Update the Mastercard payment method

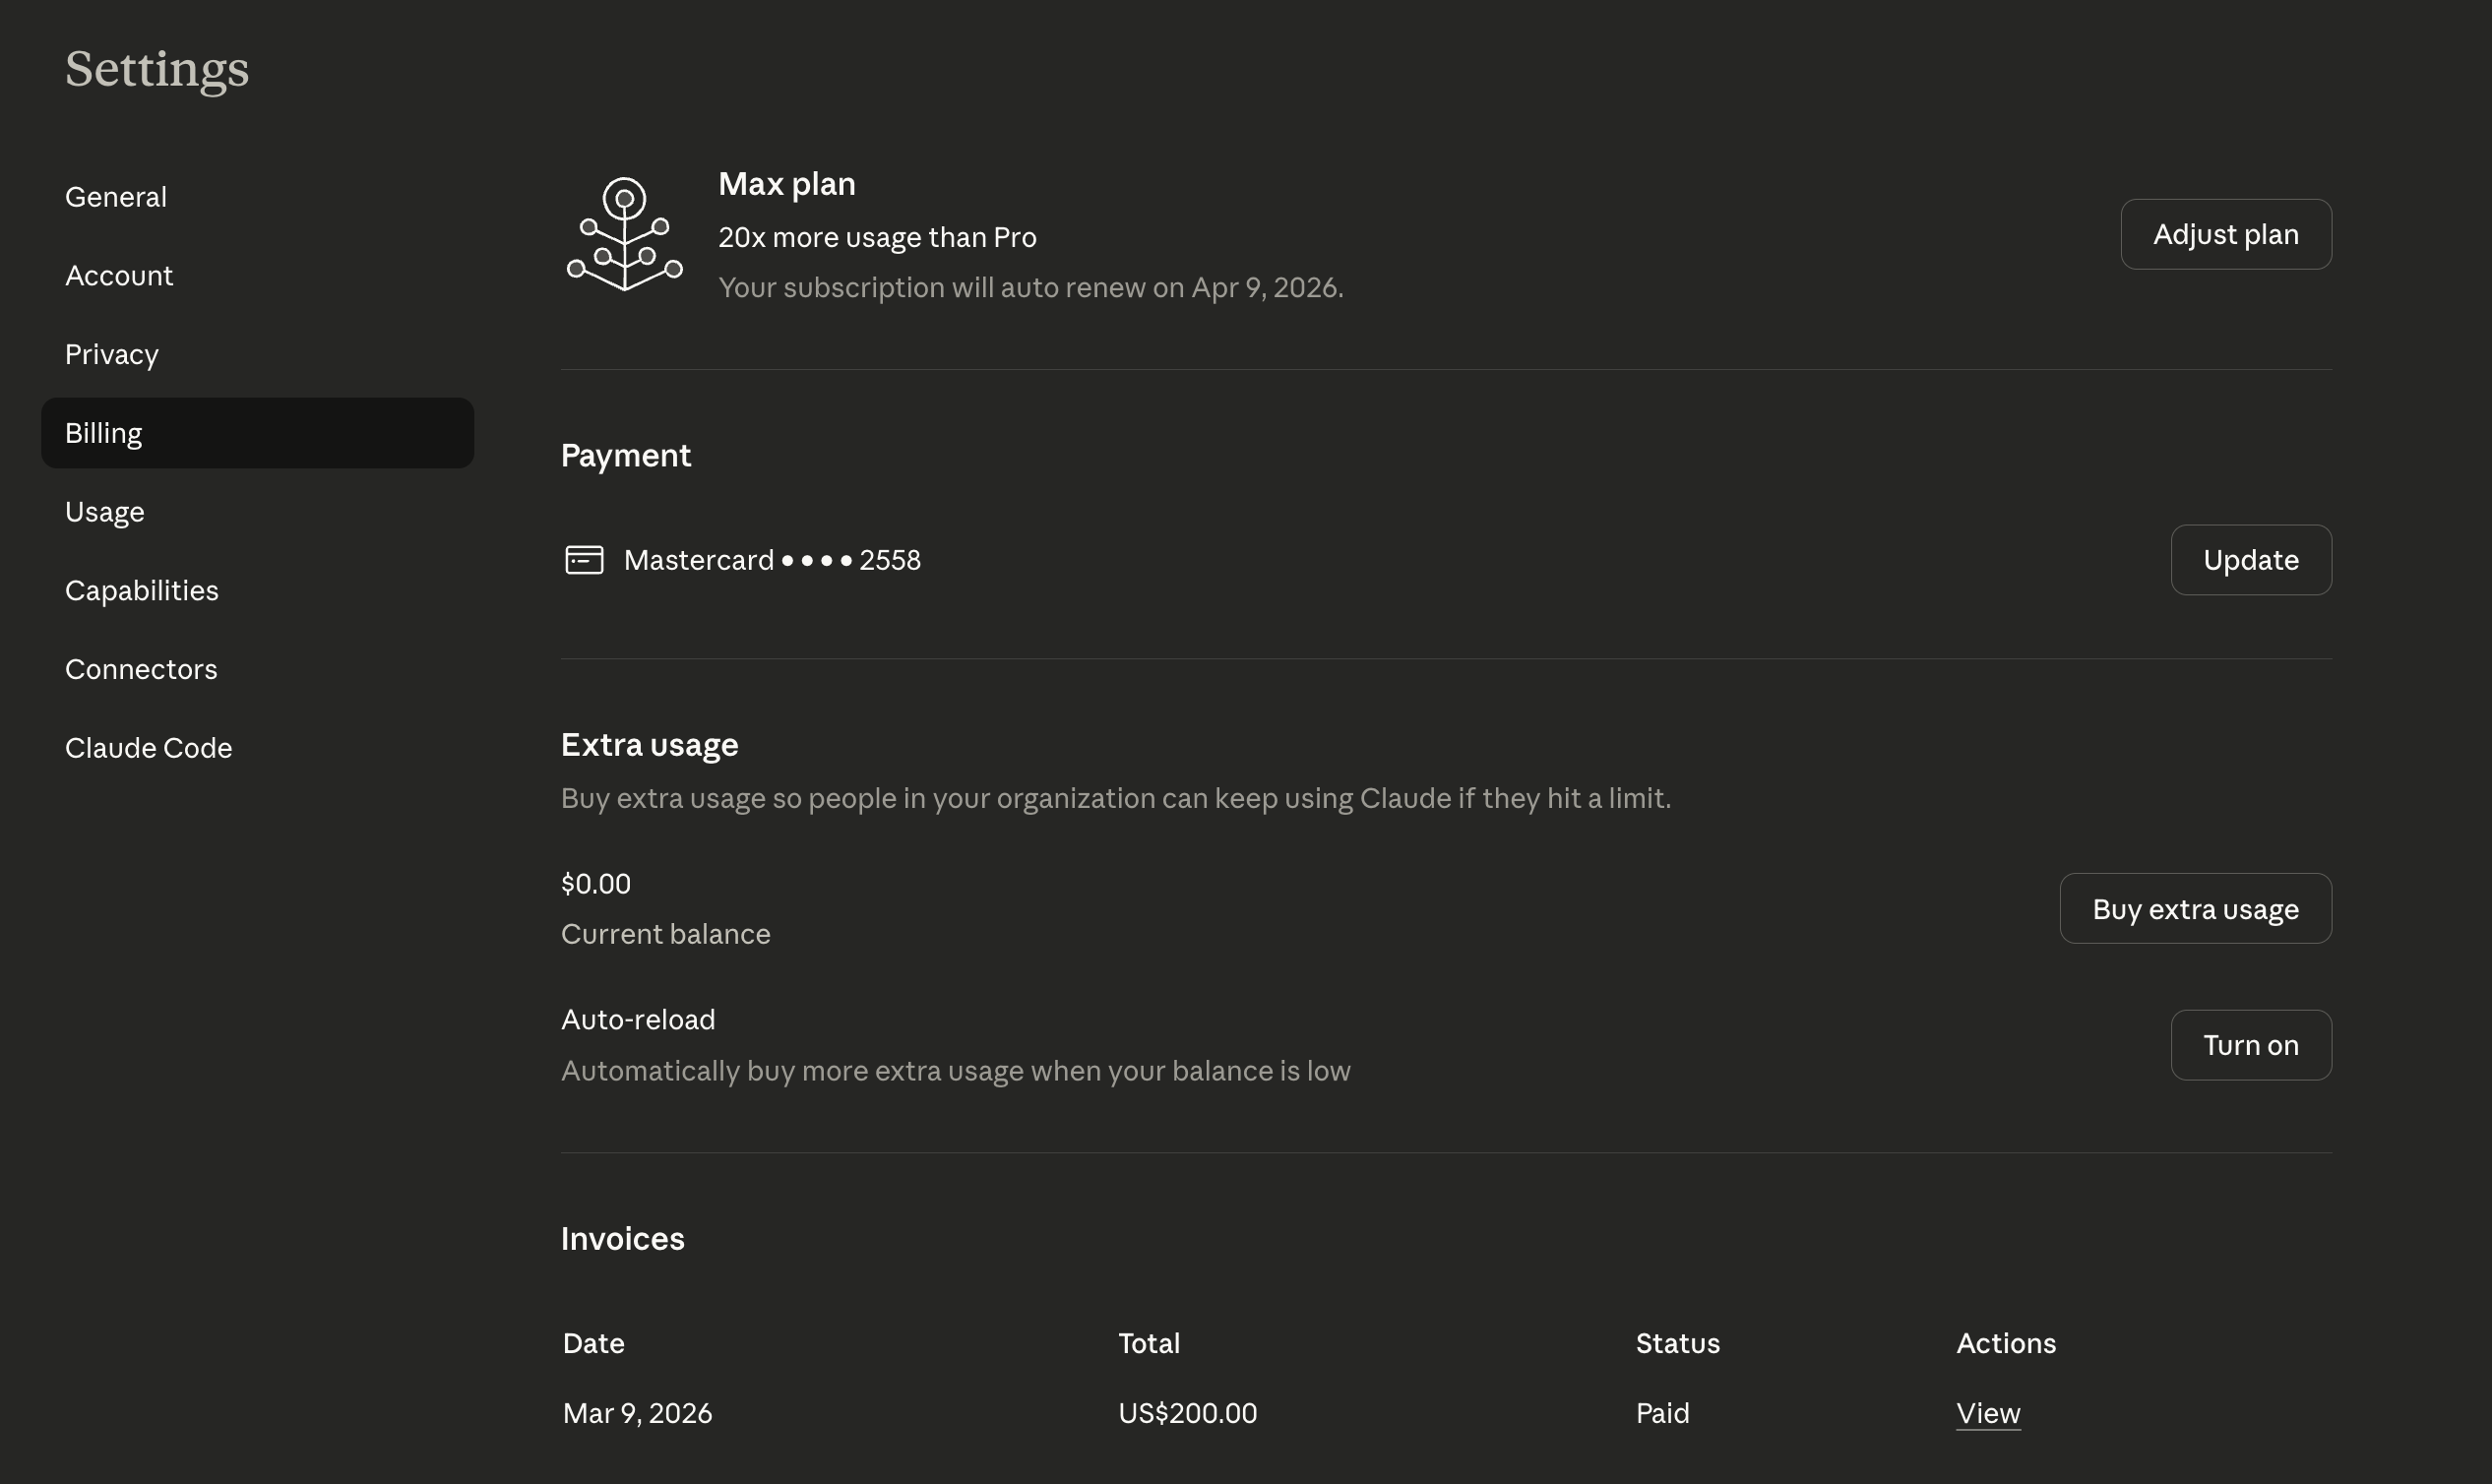(2250, 560)
